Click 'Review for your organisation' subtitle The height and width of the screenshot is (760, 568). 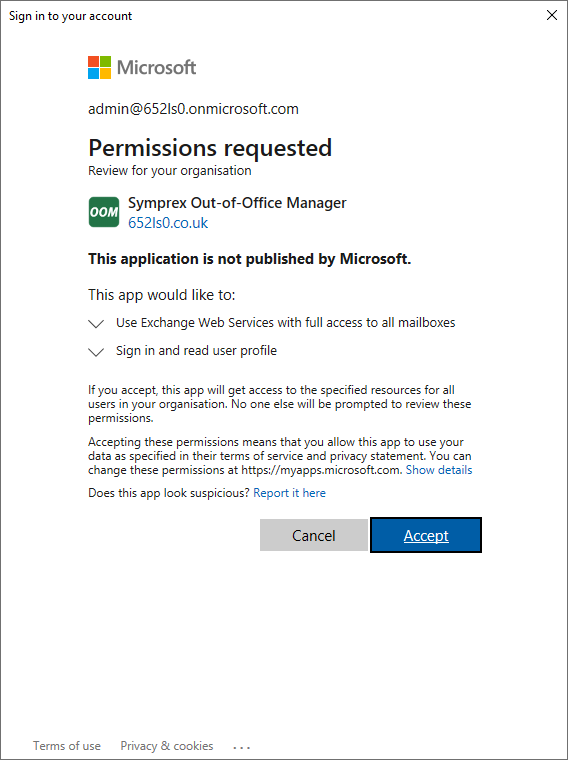pos(170,171)
